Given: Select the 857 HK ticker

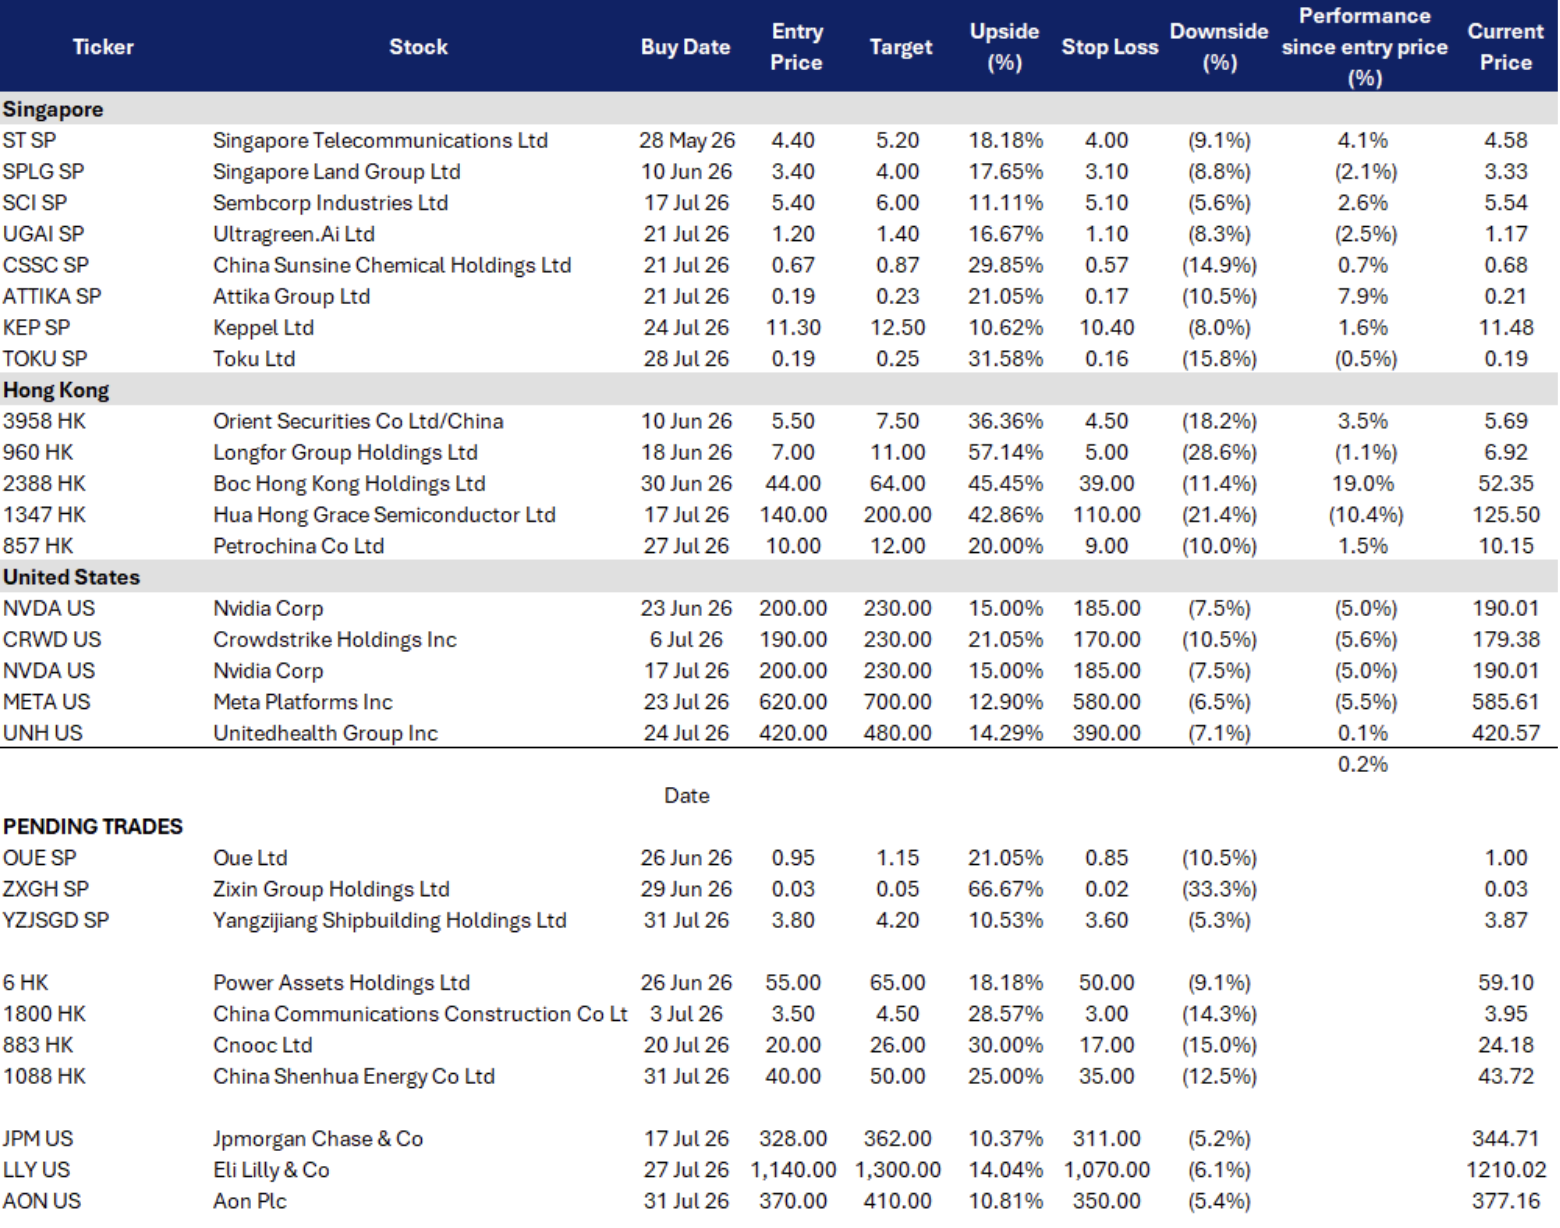Looking at the screenshot, I should (x=38, y=545).
